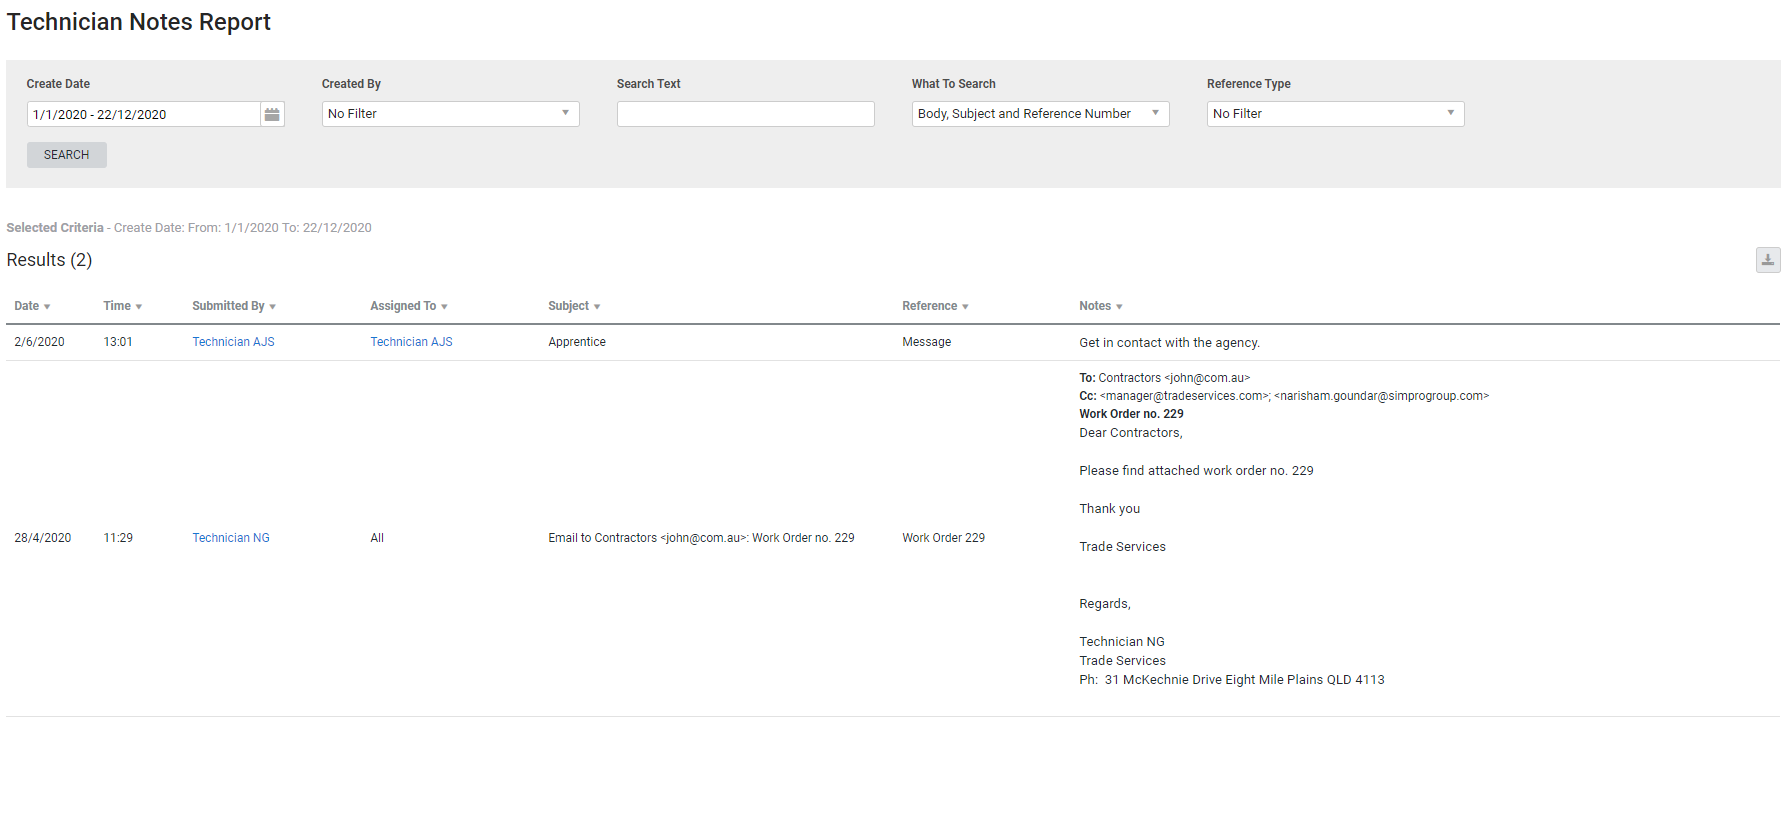Expand the What To Search dropdown
This screenshot has width=1787, height=838.
(x=1040, y=114)
